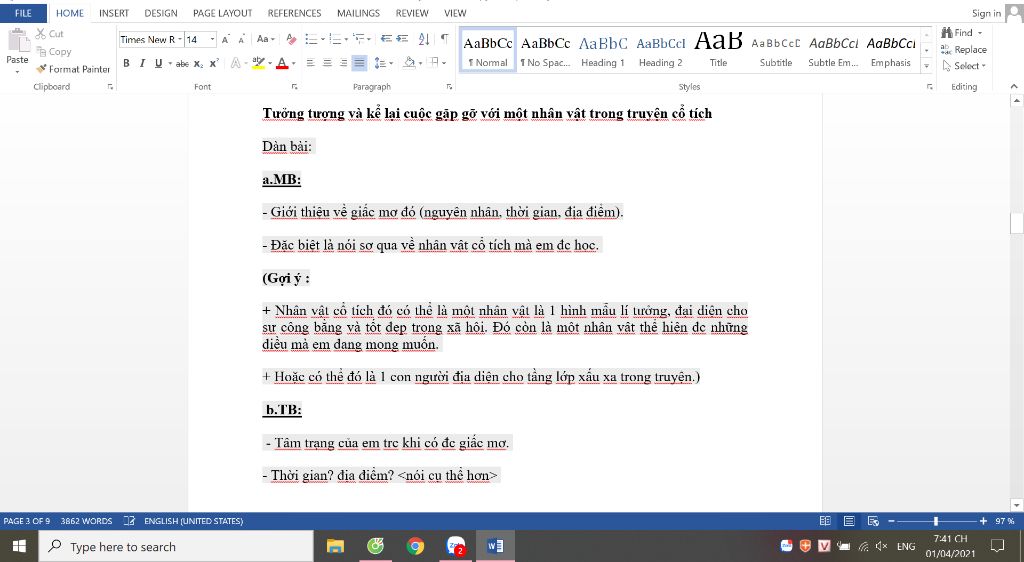Open the font size dropdown
Screen dimensions: 1024x562
pyautogui.click(x=212, y=40)
